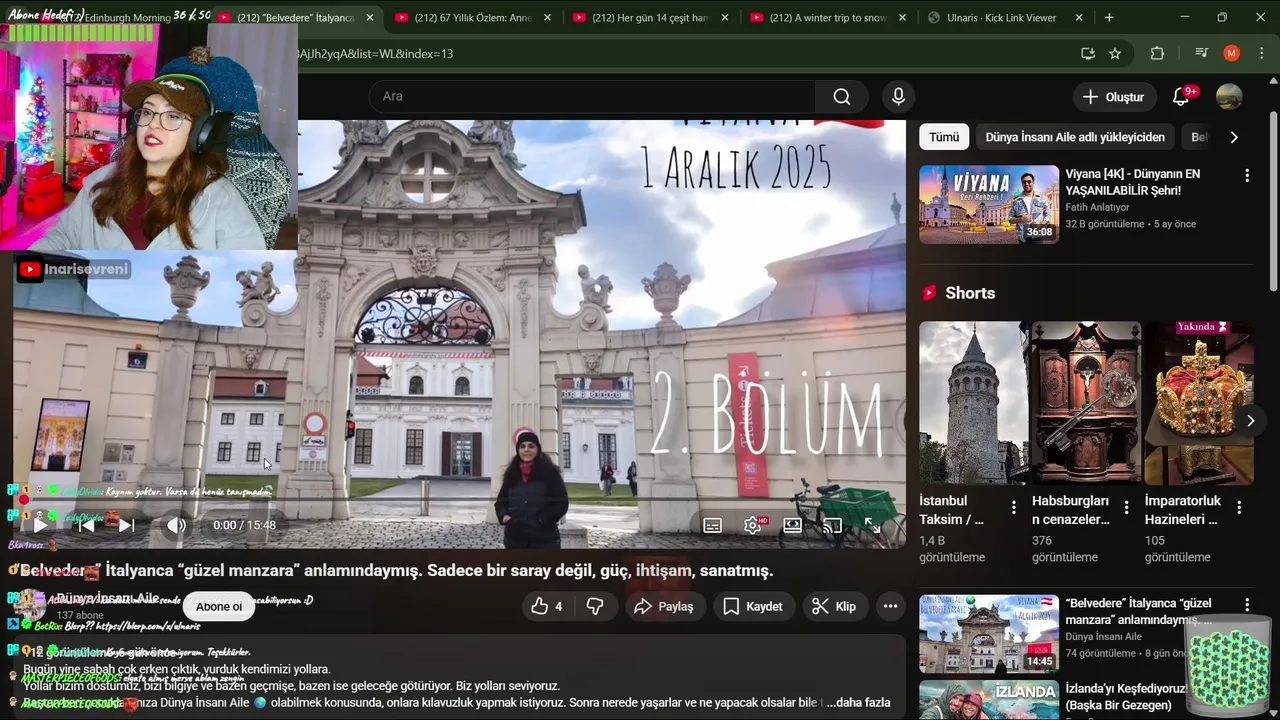This screenshot has width=1280, height=720.
Task: Open options for İmparatorluk Hazineleri short
Action: (x=1239, y=508)
